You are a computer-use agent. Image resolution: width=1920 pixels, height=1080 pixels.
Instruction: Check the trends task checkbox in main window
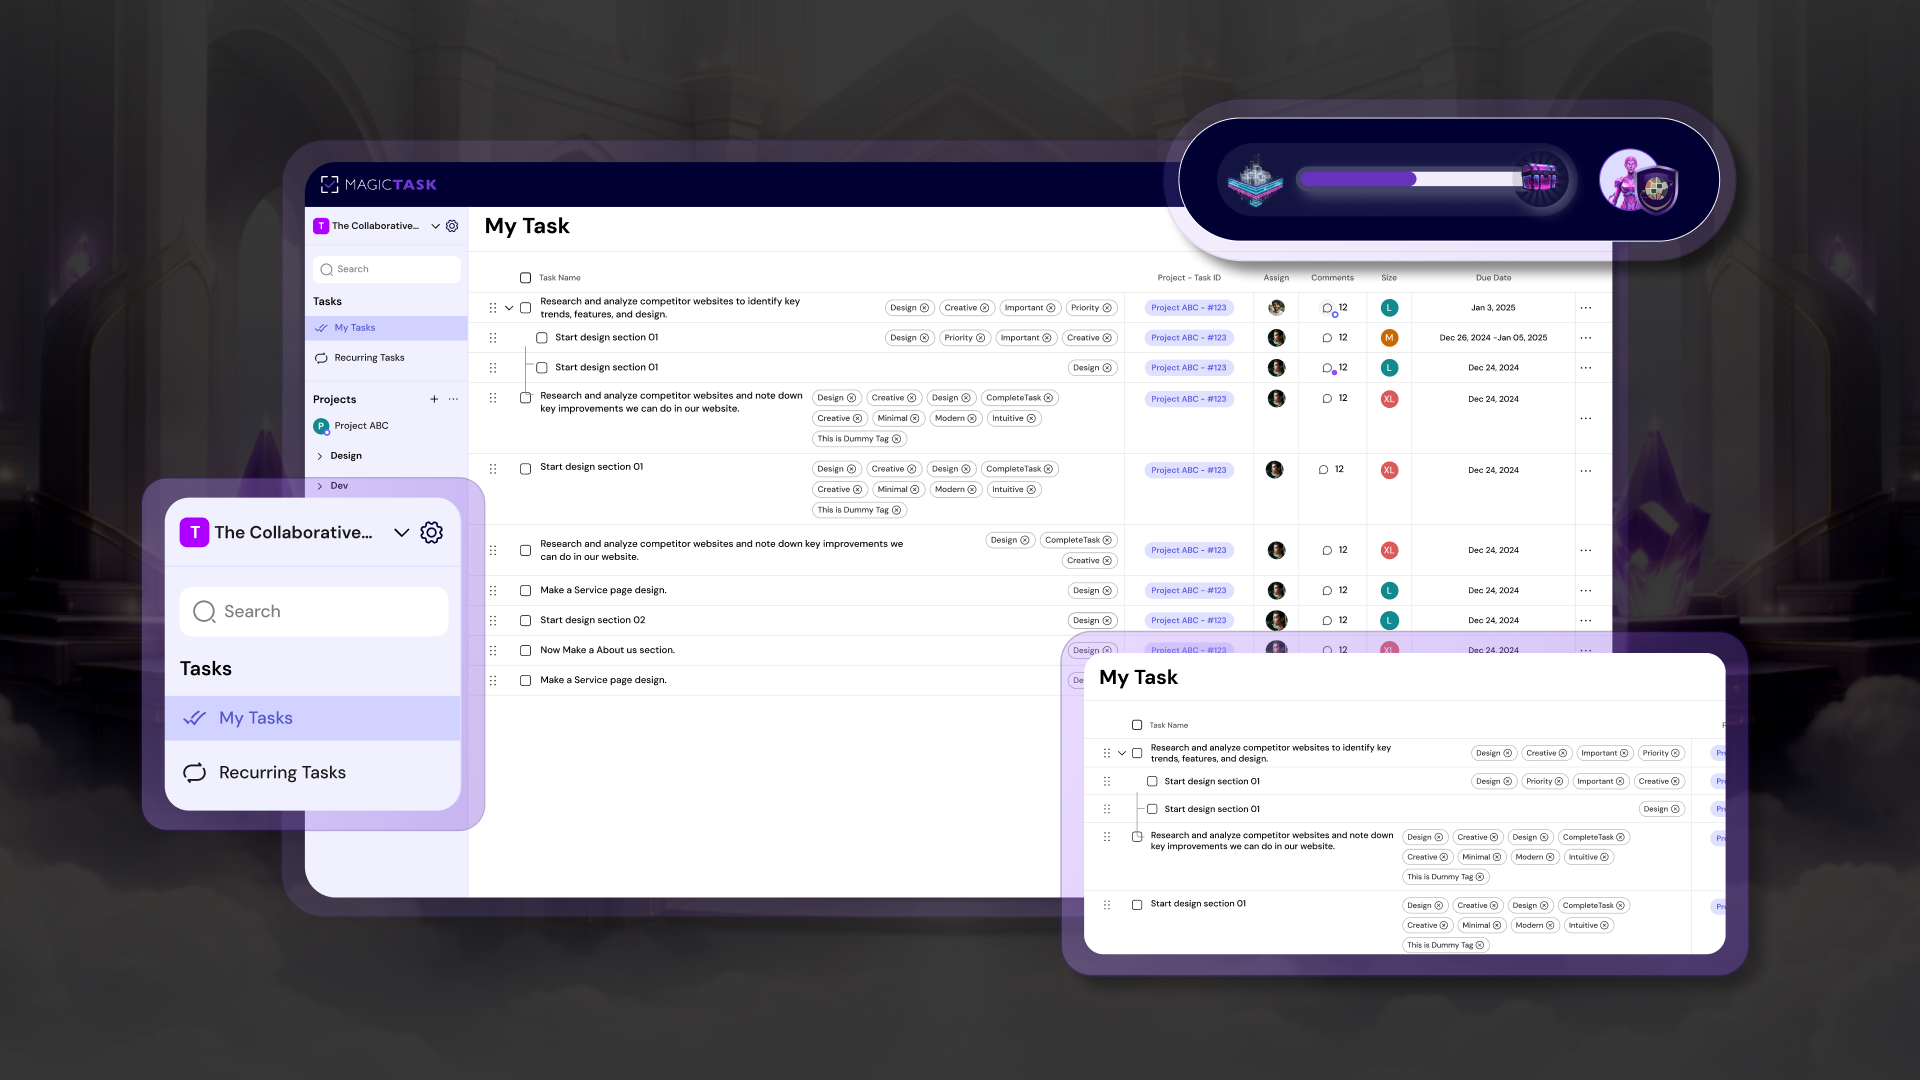coord(525,308)
